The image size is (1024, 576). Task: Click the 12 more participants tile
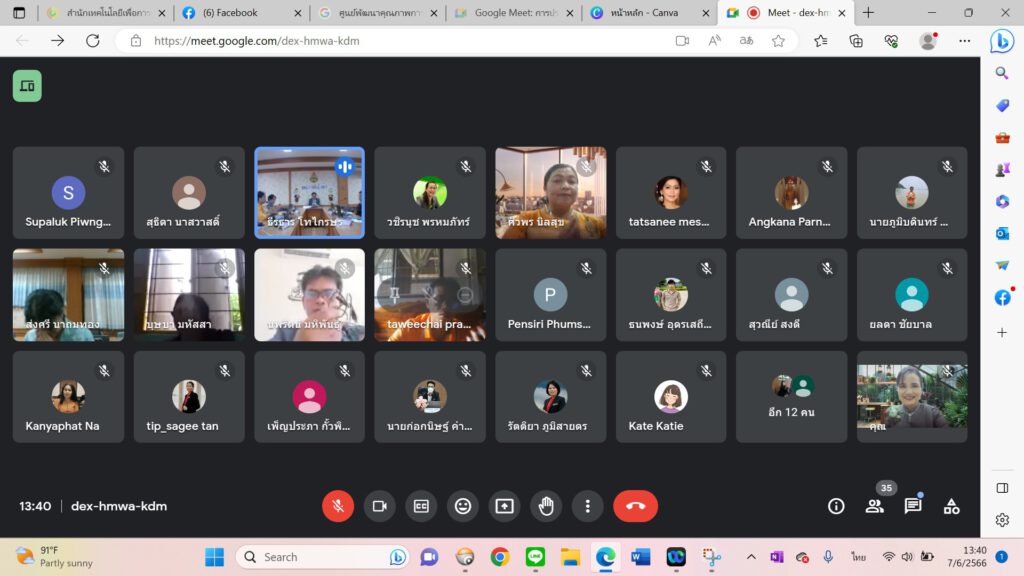pos(791,397)
